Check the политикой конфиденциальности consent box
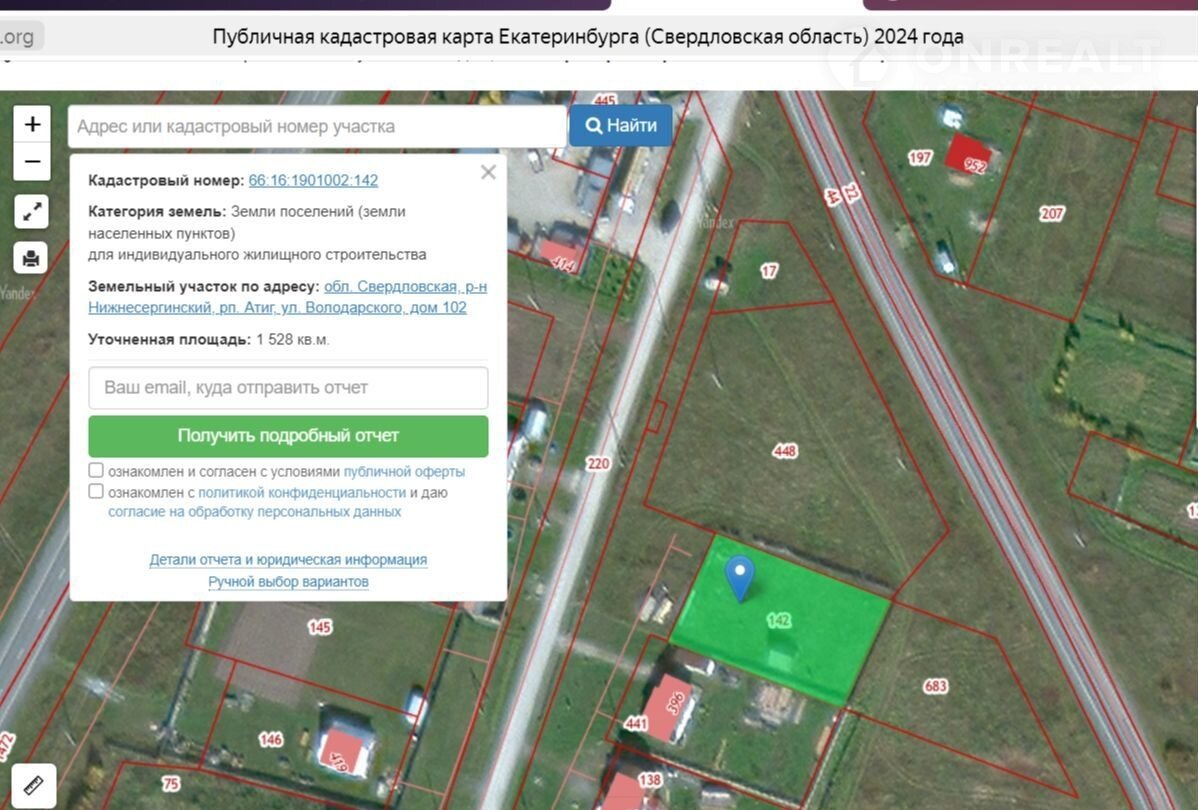Screen dimensions: 1198x810 [x=96, y=492]
